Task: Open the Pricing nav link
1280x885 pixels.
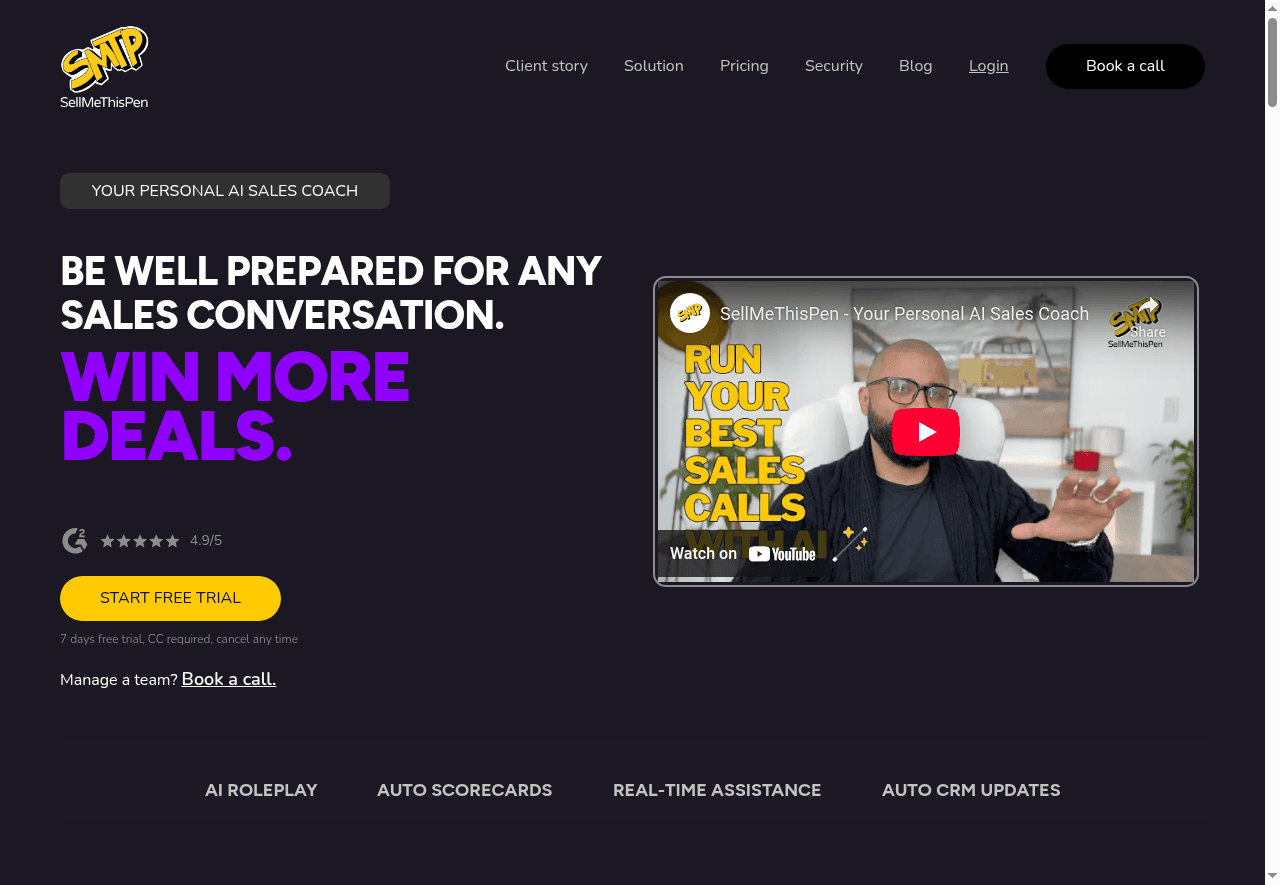Action: (744, 66)
